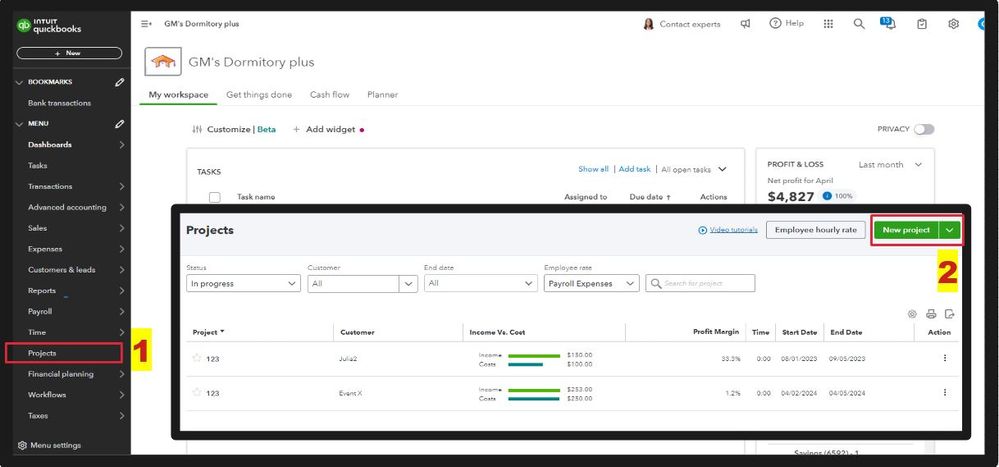Viewport: 999px width, 467px height.
Task: Click the Show all tasks link
Action: [593, 169]
